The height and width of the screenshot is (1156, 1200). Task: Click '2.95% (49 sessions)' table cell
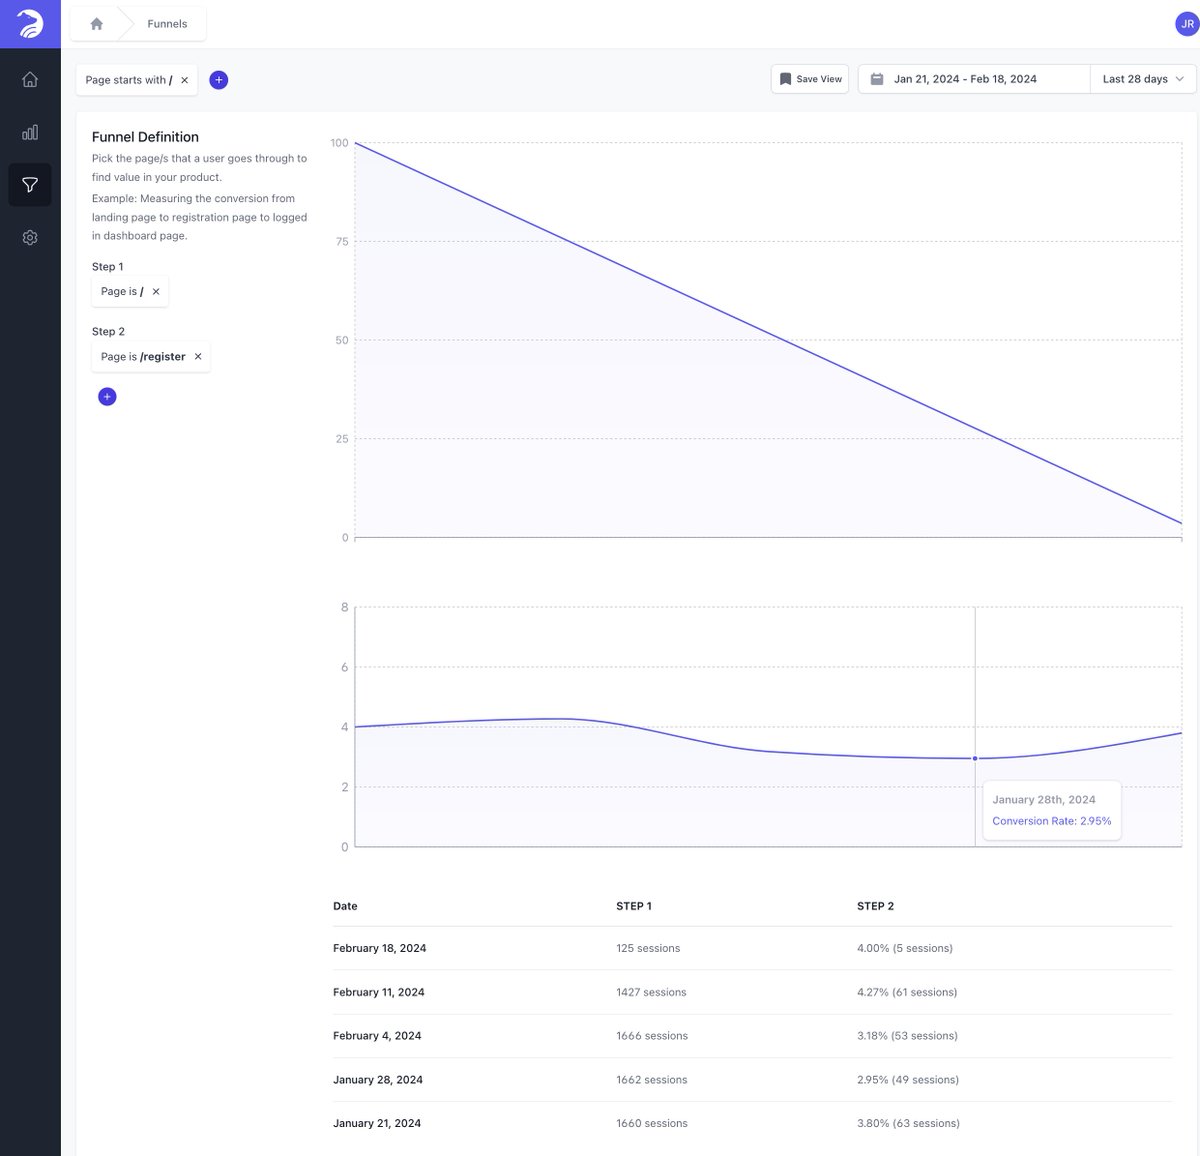click(908, 1080)
